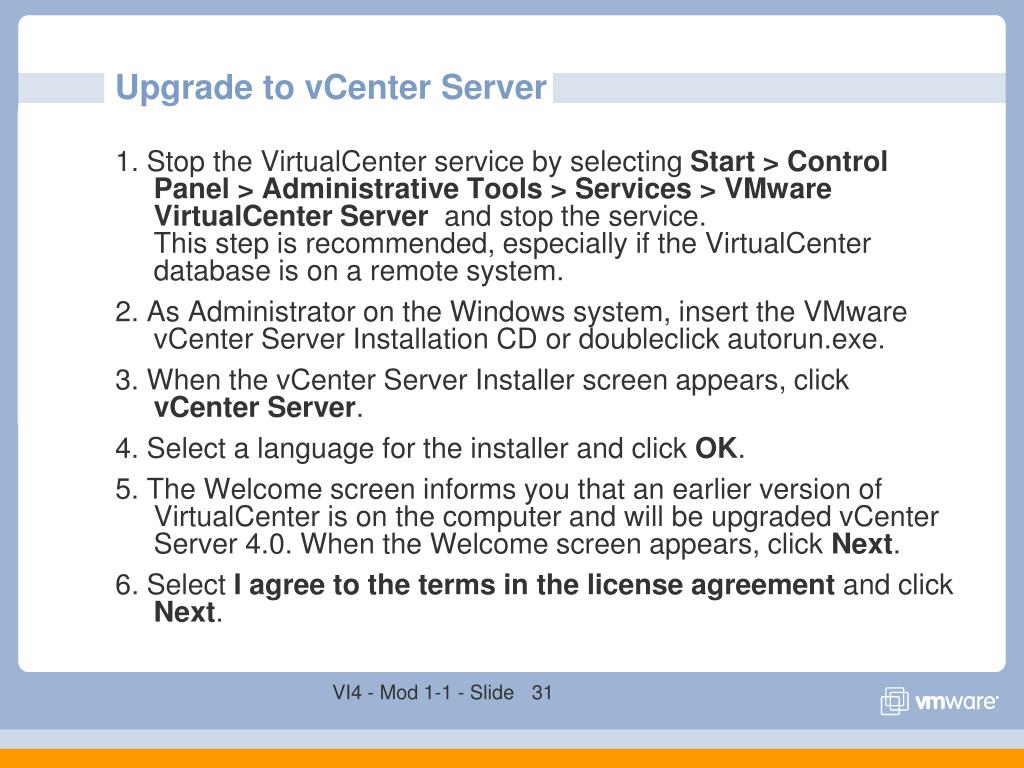Click bold OK in step four
This screenshot has width=1024, height=768.
tap(716, 449)
